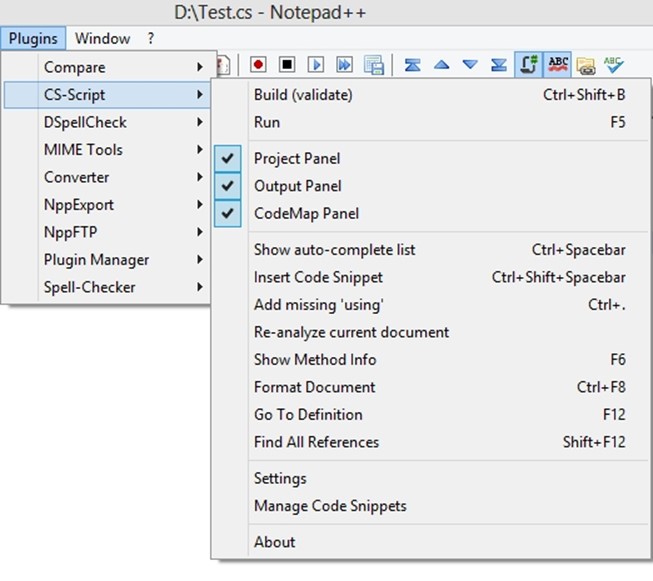This screenshot has width=653, height=581.
Task: Save current recorded macro icon
Action: click(374, 65)
